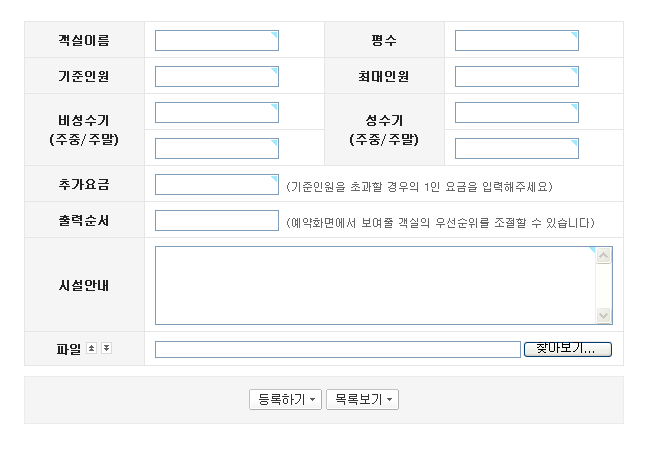Click the up-arrow icon beside 파일 label

92,348
